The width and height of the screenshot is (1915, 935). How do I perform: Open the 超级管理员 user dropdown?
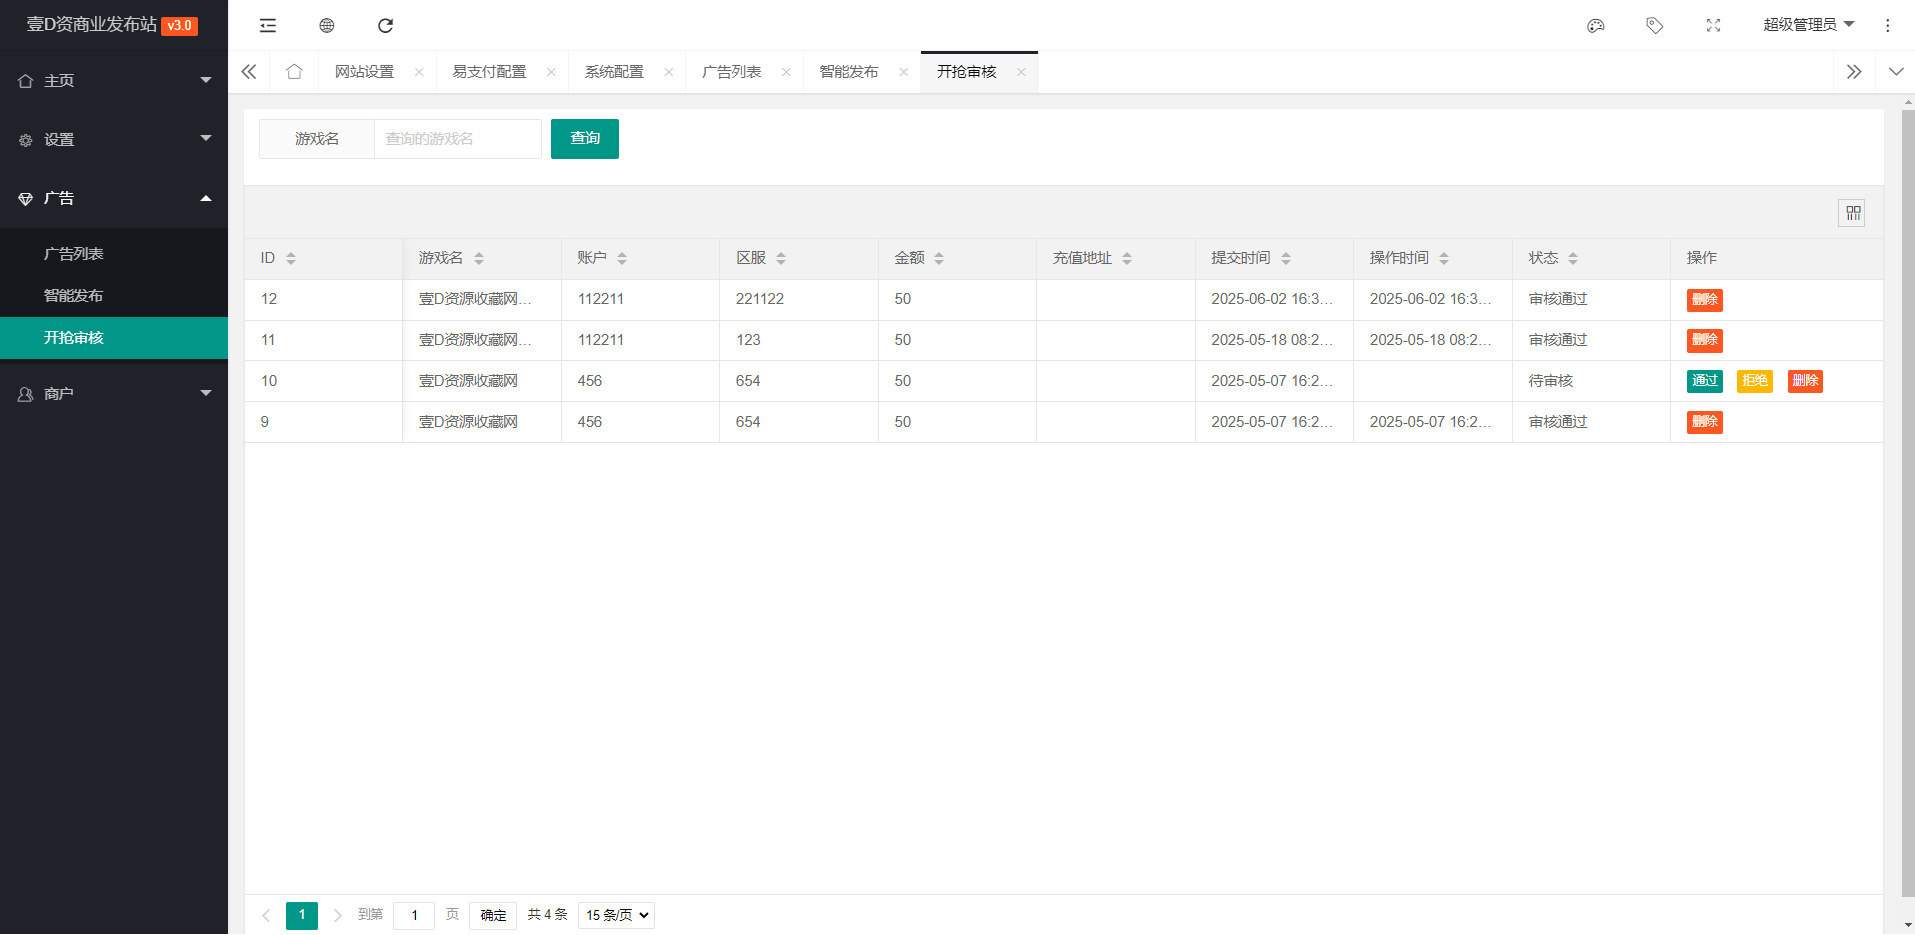coord(1808,25)
